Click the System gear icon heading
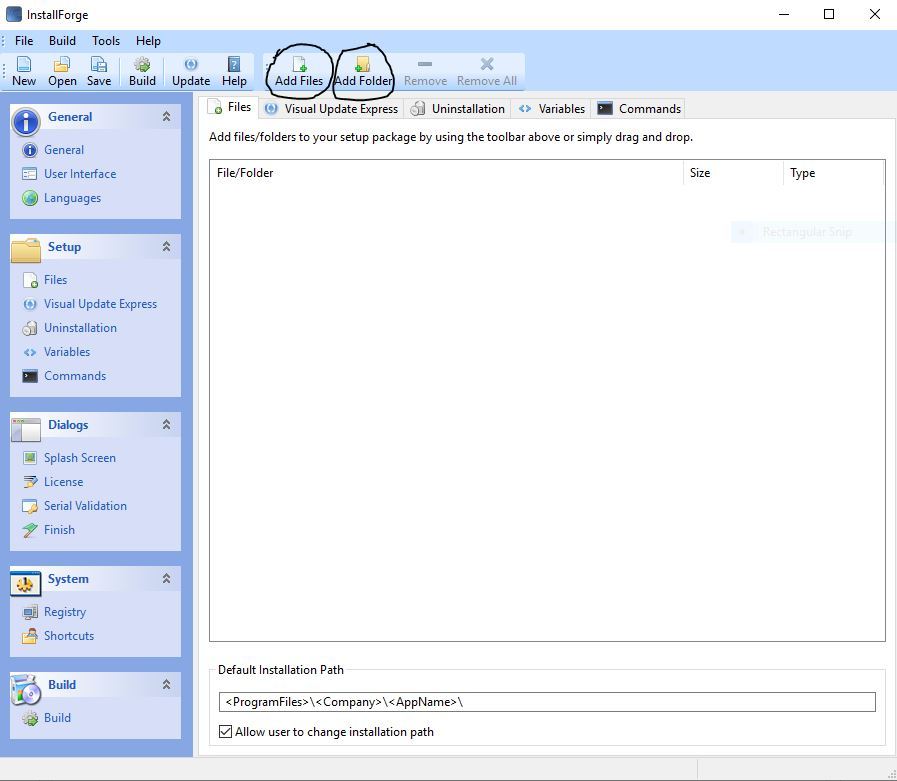 (x=26, y=584)
